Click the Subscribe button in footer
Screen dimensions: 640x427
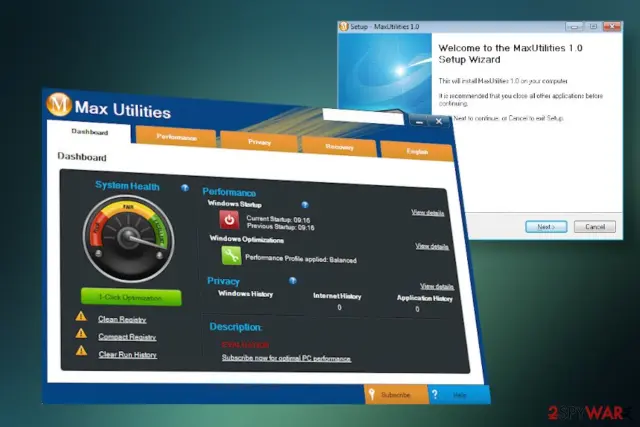(x=396, y=395)
